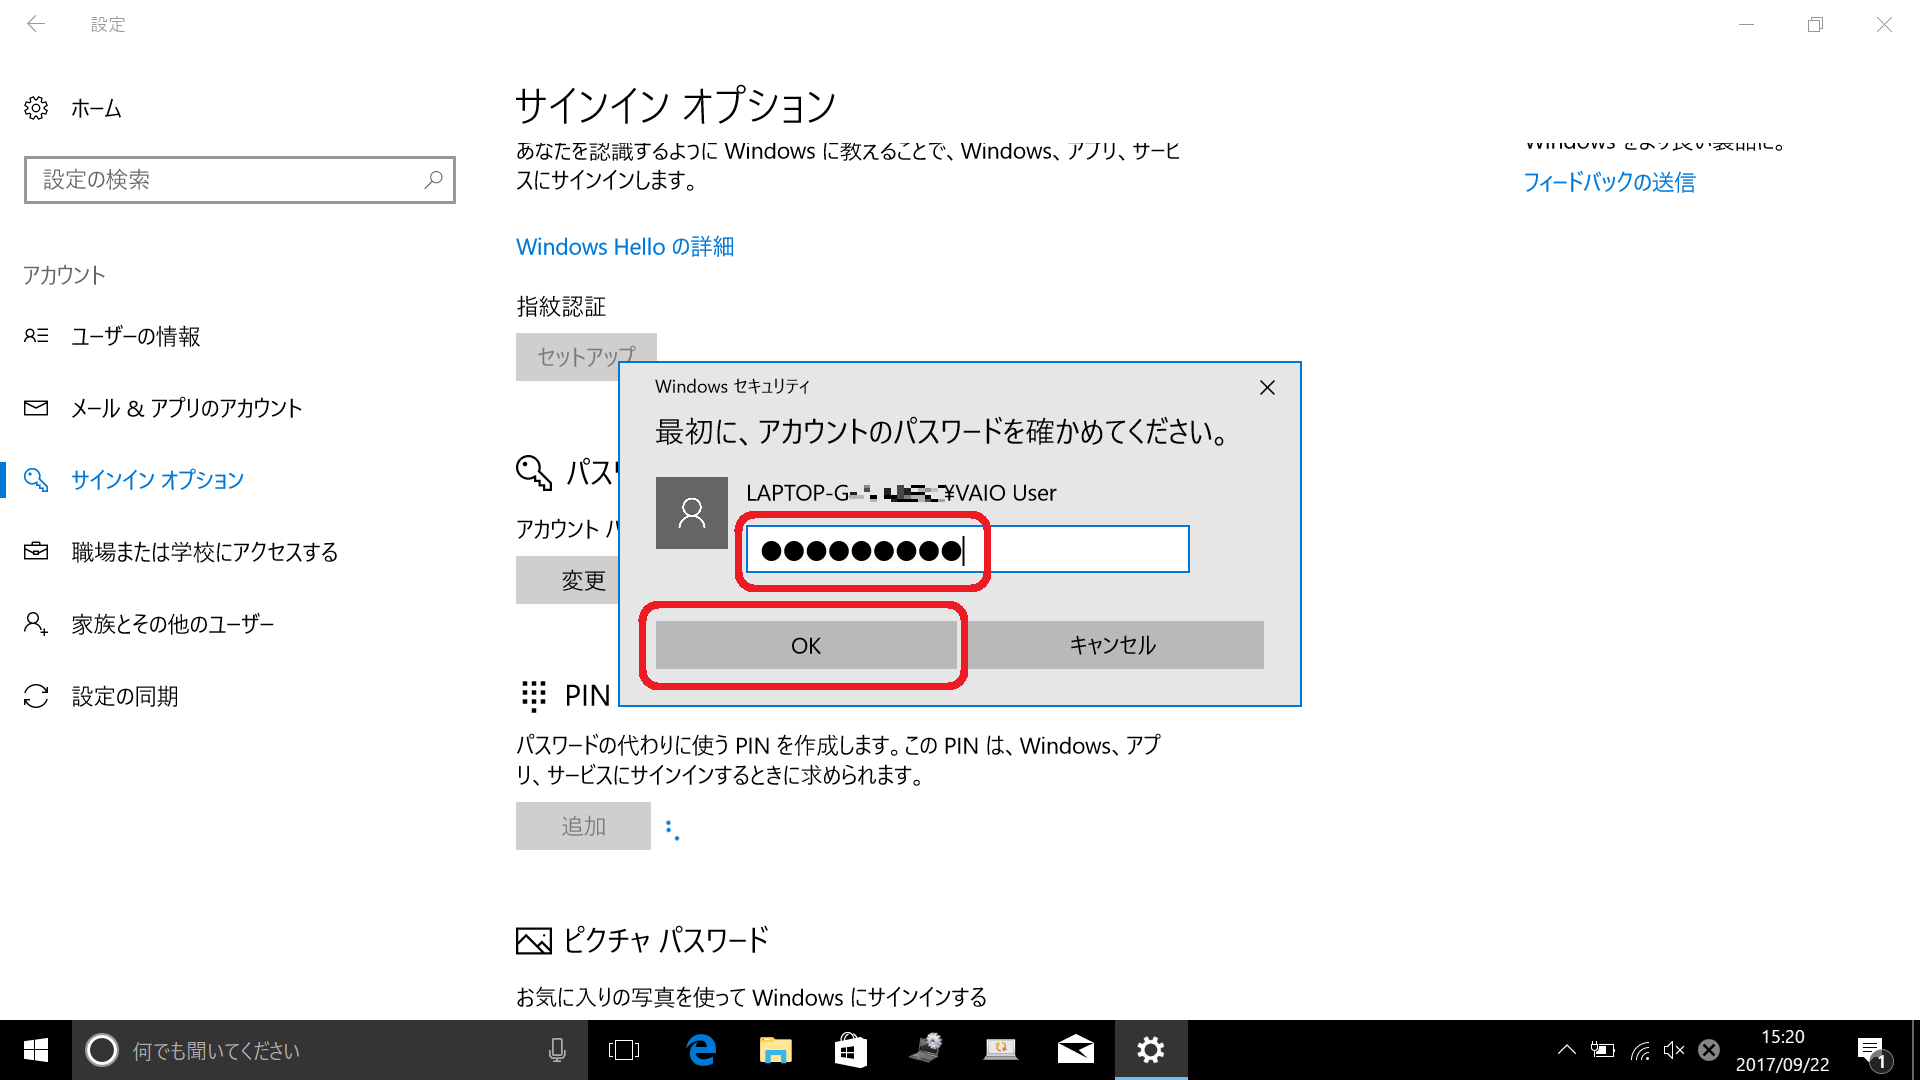Click the ユーザーの情報 person icon
1920x1080 pixels.
click(36, 336)
